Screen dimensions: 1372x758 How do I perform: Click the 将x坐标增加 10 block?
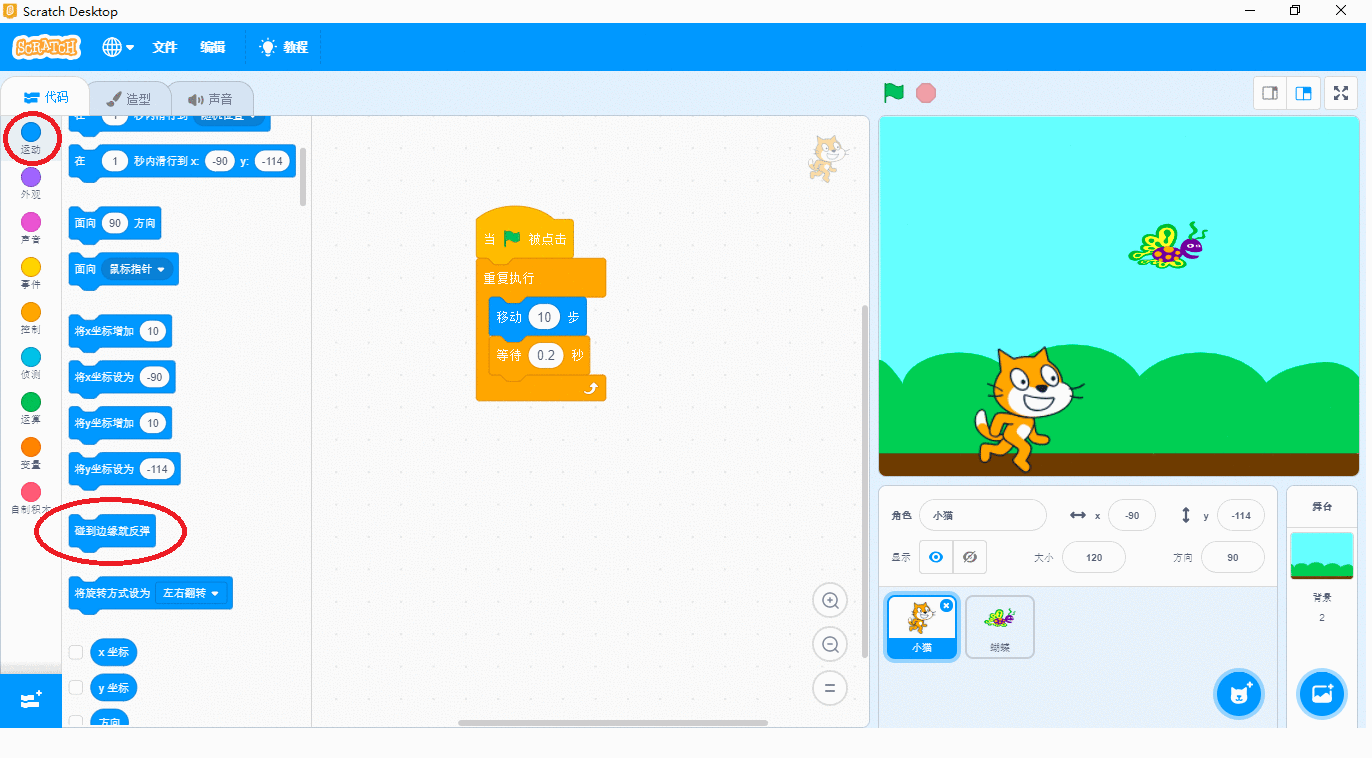point(120,332)
